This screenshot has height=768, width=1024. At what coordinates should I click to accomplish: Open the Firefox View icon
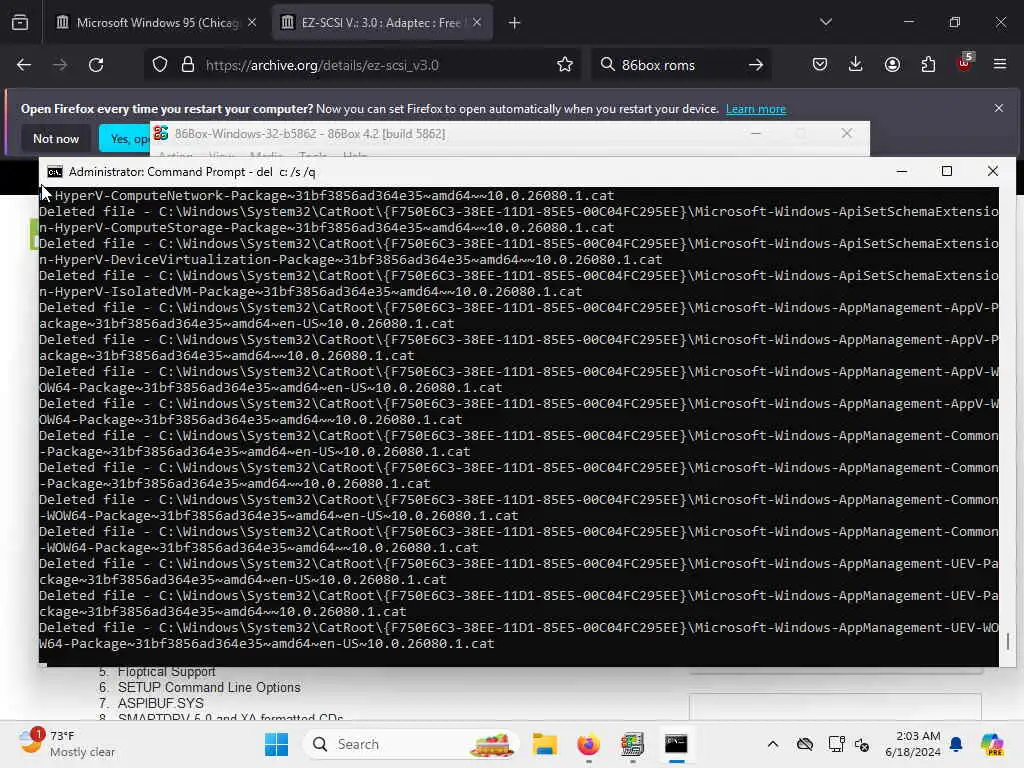20,23
